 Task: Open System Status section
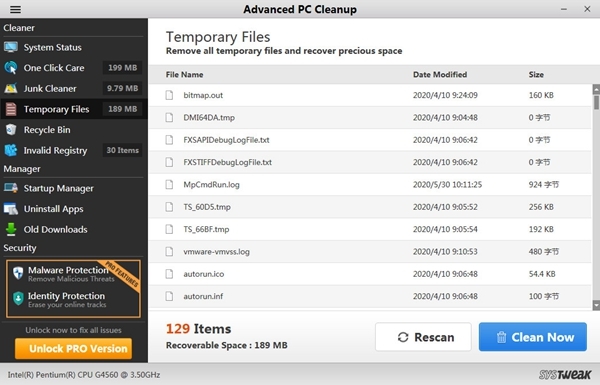point(52,47)
